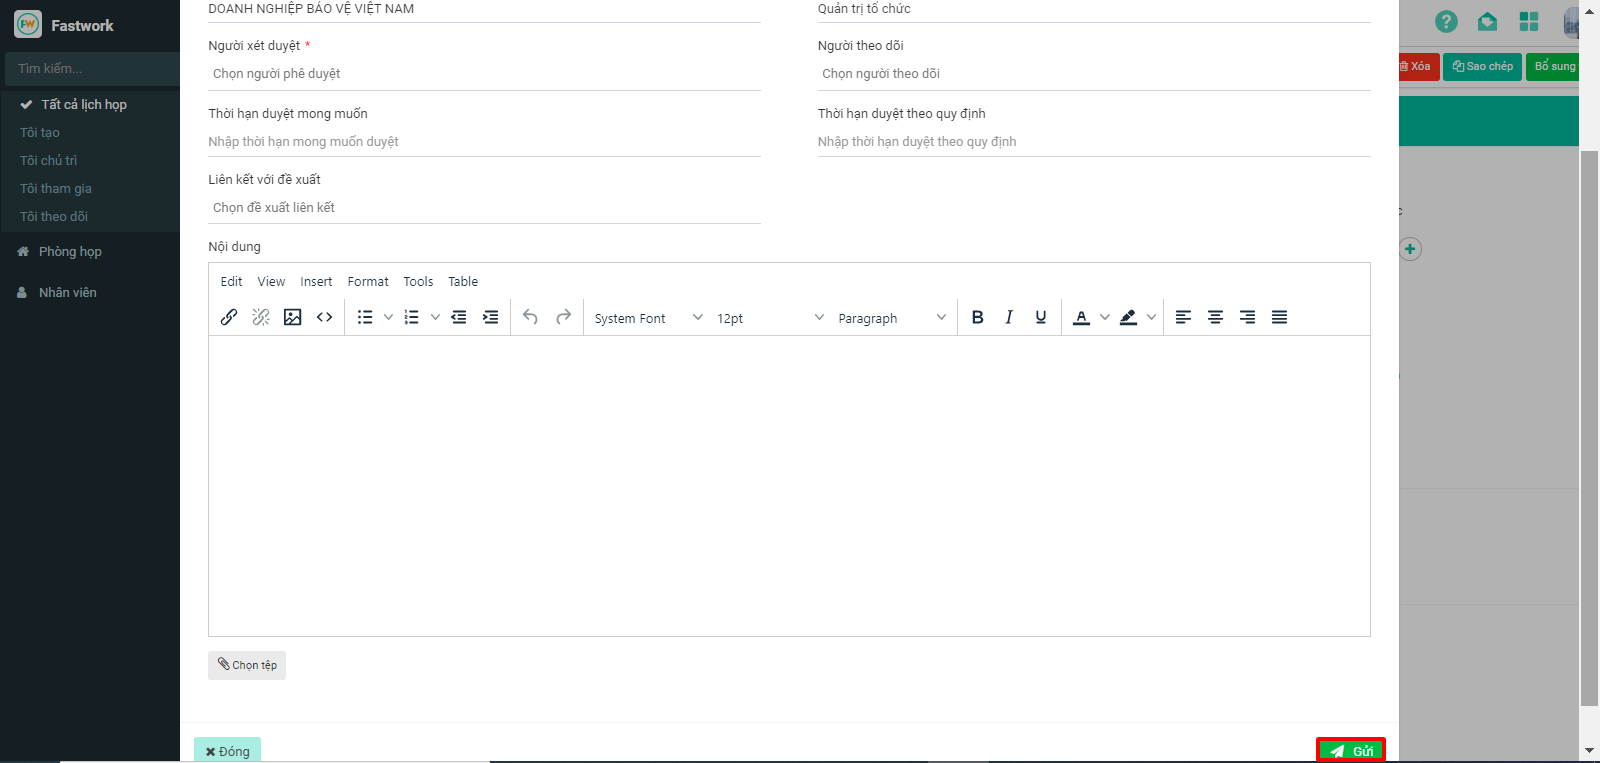Click the Chọn người phê duyệt field

point(484,74)
